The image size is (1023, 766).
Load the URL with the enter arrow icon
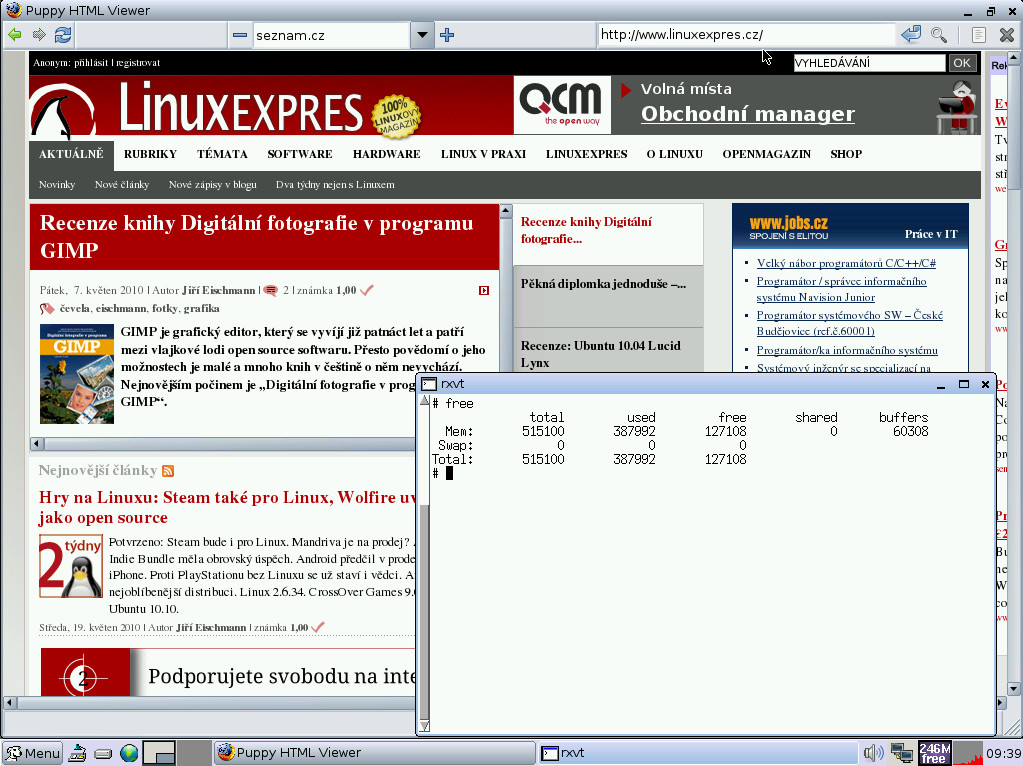tap(911, 35)
